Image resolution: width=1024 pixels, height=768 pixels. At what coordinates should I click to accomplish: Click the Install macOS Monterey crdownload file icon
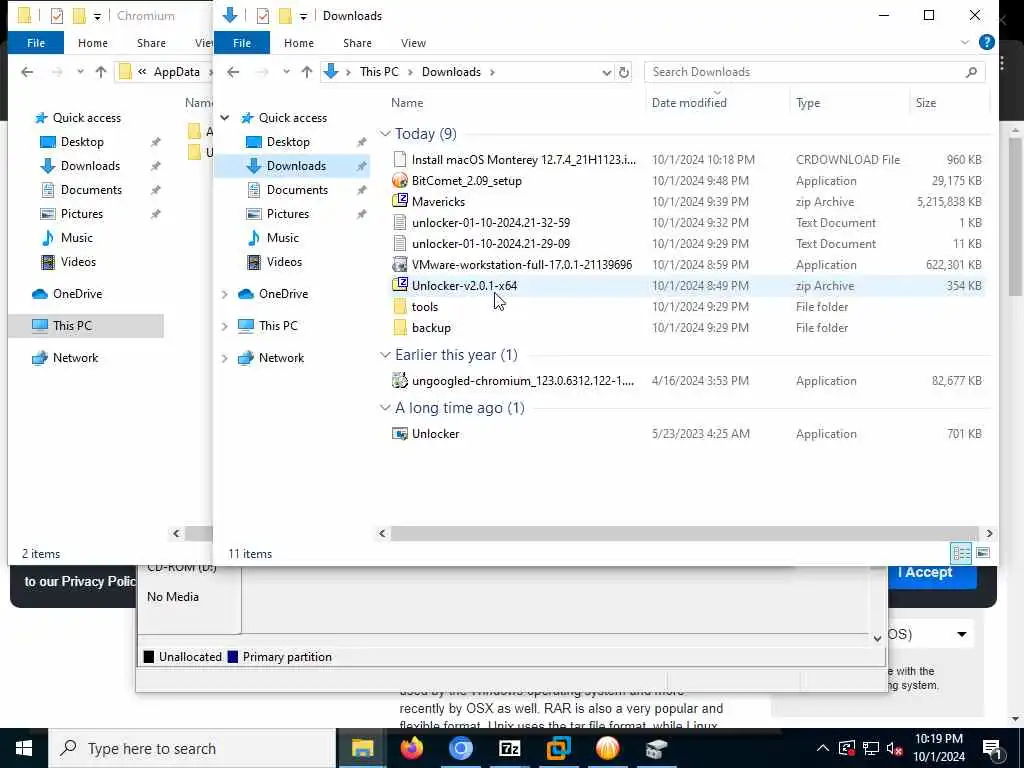point(400,159)
